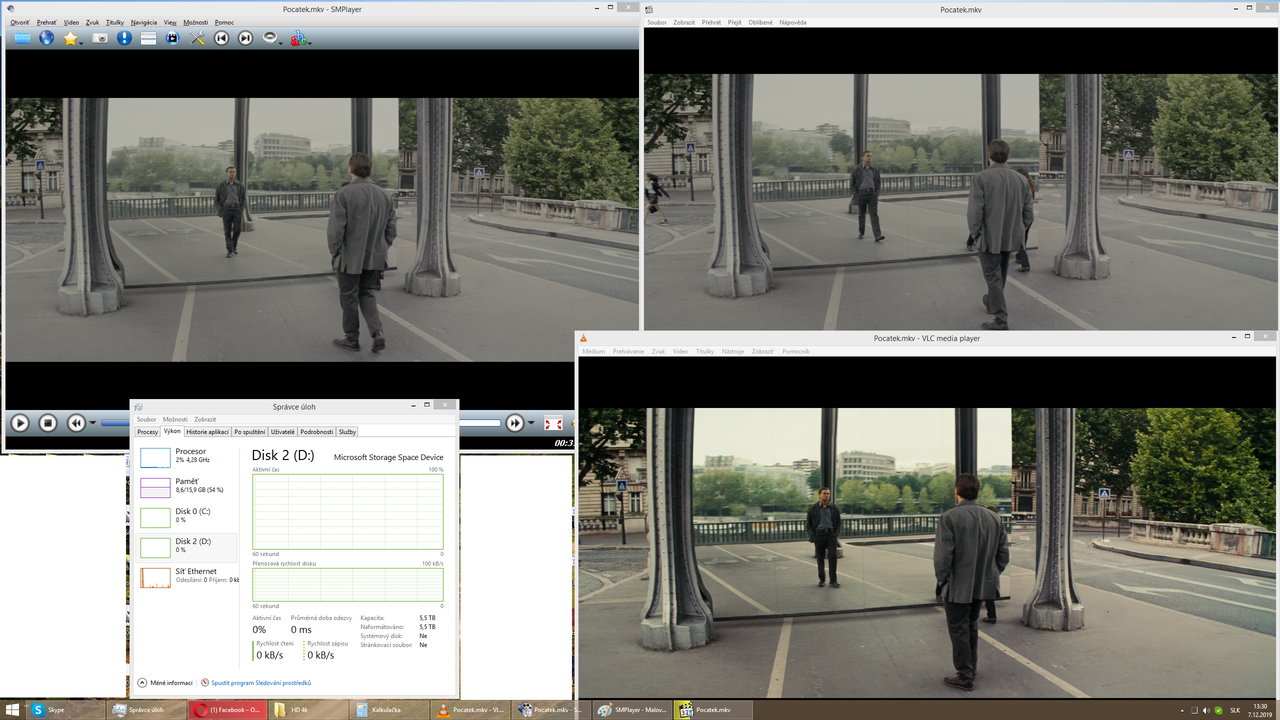Click the Windows Start button
The width and height of the screenshot is (1280, 720).
pyautogui.click(x=12, y=710)
